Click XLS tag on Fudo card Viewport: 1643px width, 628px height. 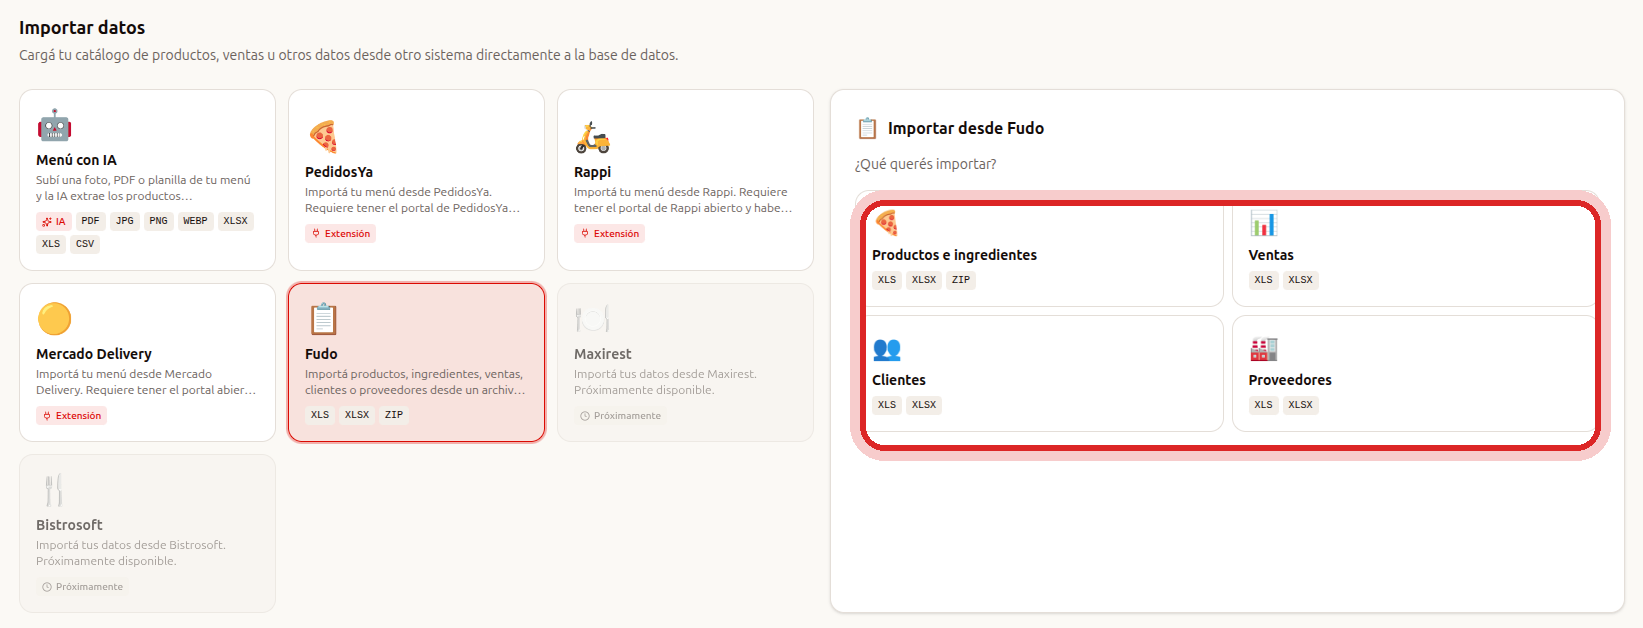point(320,415)
